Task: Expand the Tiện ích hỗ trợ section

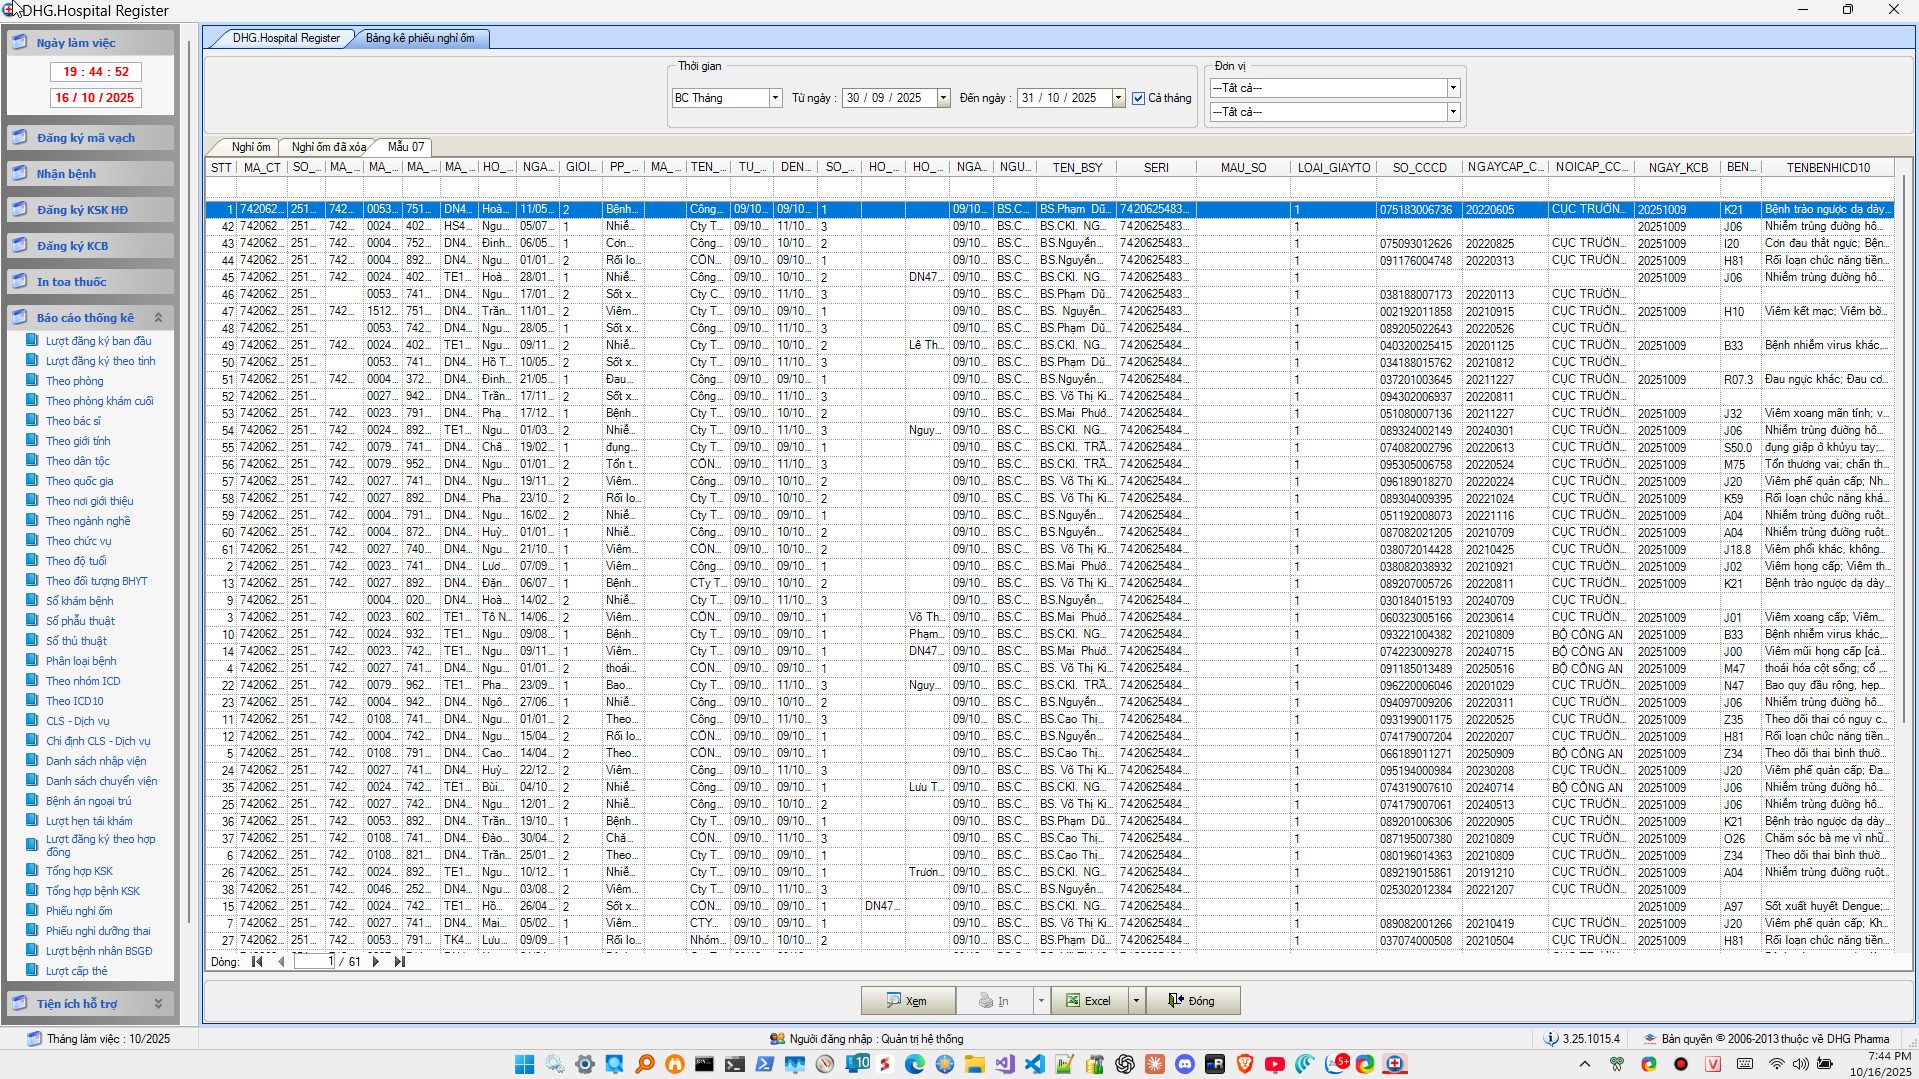Action: 158,1004
